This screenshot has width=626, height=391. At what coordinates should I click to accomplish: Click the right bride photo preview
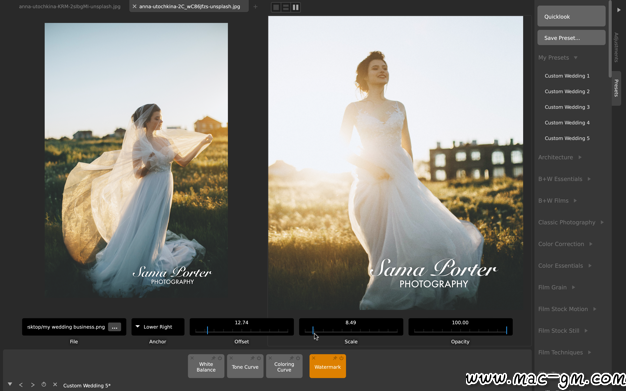coord(396,163)
